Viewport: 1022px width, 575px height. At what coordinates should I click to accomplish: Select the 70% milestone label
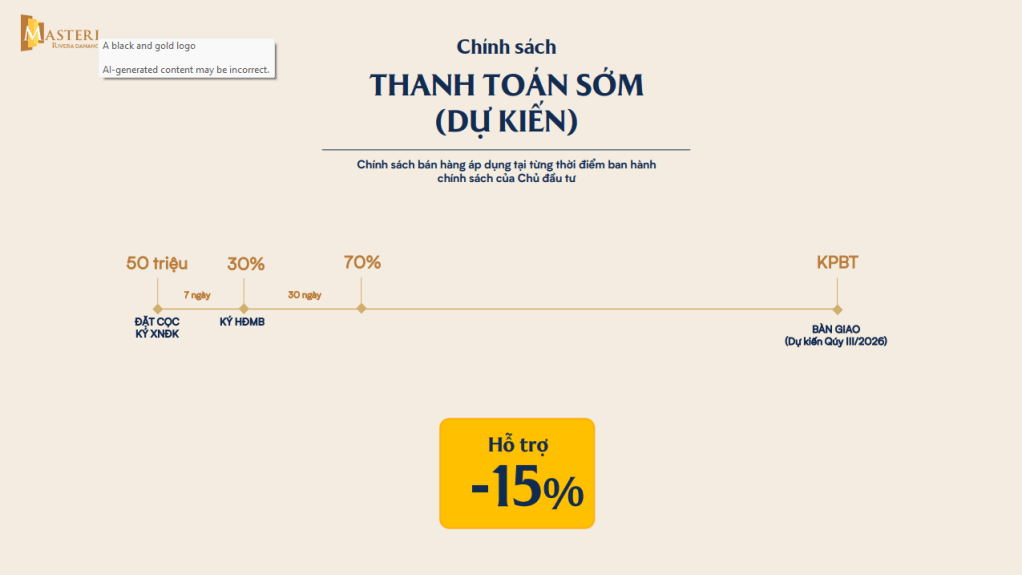click(x=362, y=262)
